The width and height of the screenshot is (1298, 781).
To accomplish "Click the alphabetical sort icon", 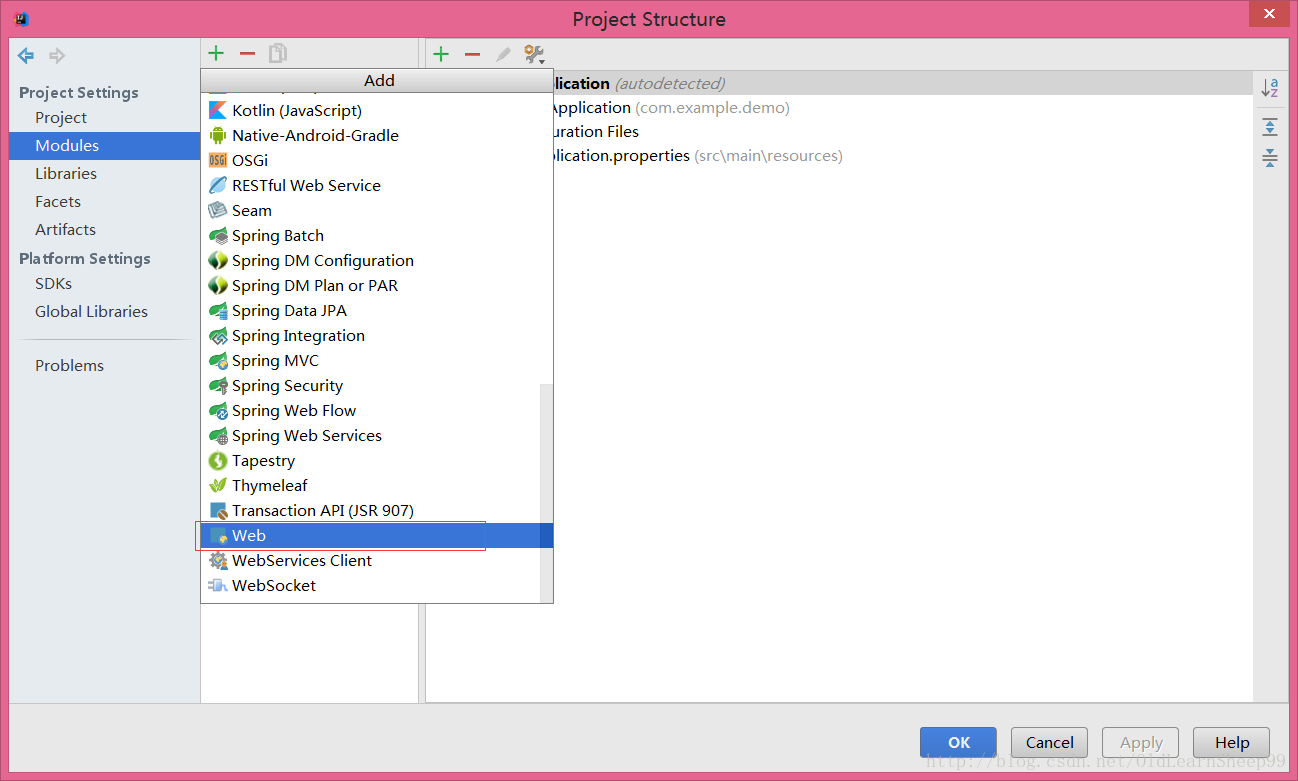I will (x=1269, y=88).
